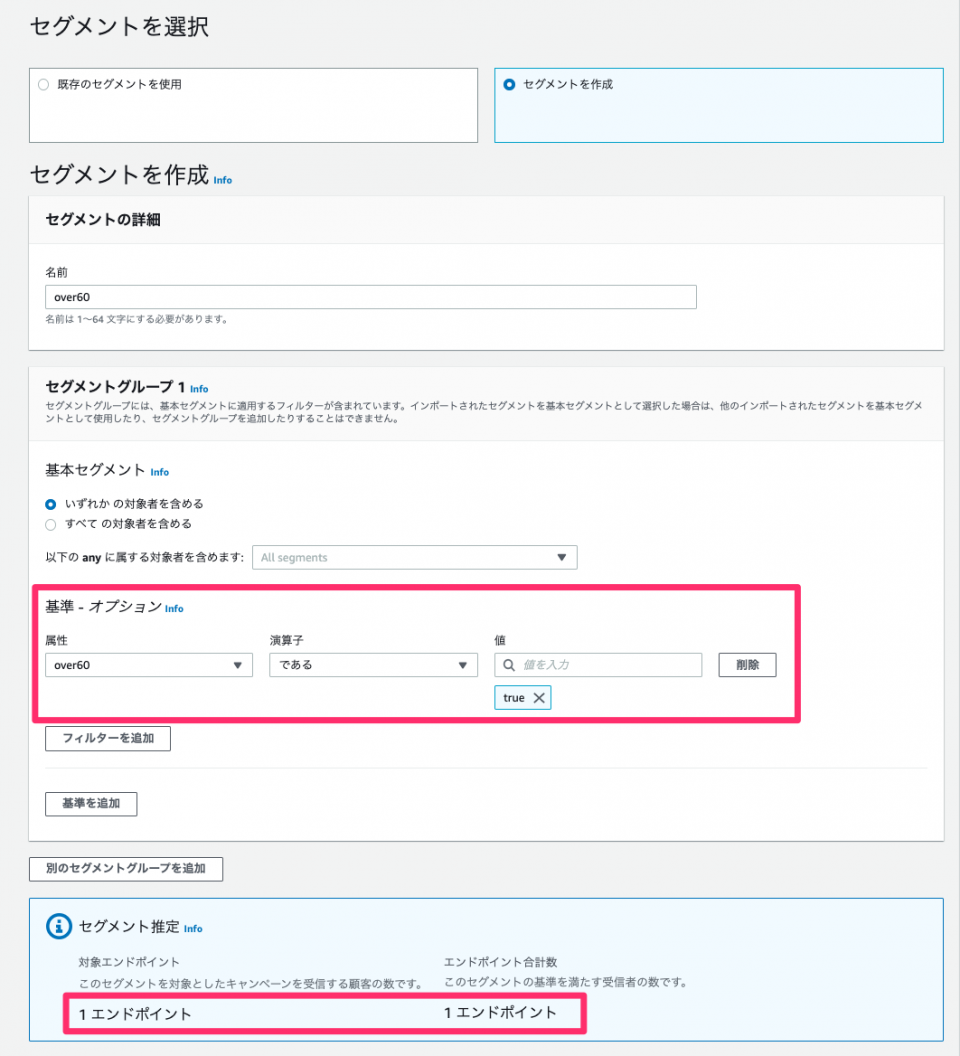The width and height of the screenshot is (960, 1056).
Task: Click 基準を追加 to add criteria
Action: 91,803
